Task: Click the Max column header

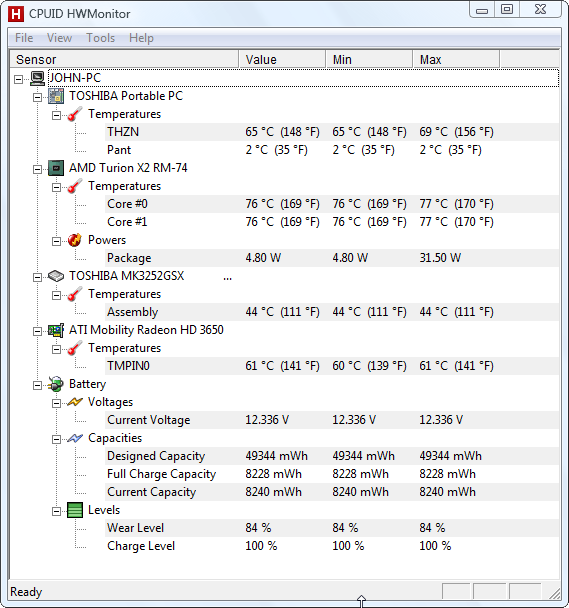Action: 456,59
